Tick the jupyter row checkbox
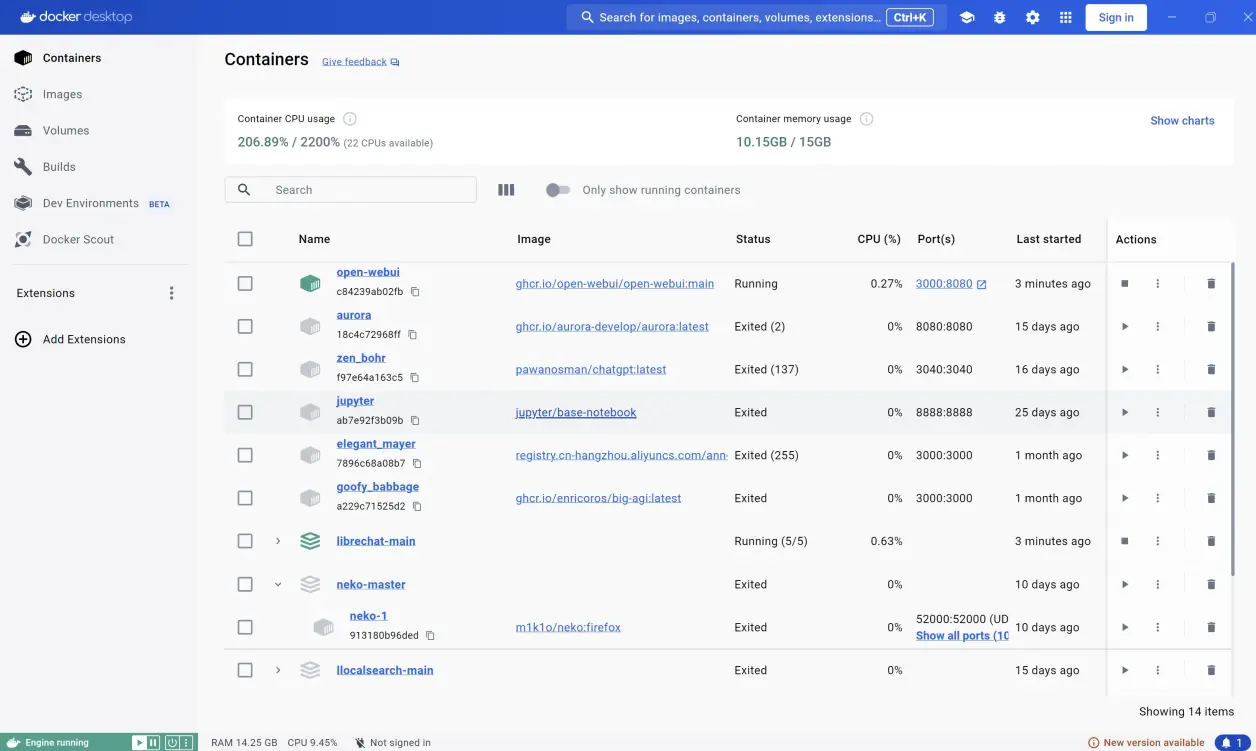1256x751 pixels. [245, 413]
